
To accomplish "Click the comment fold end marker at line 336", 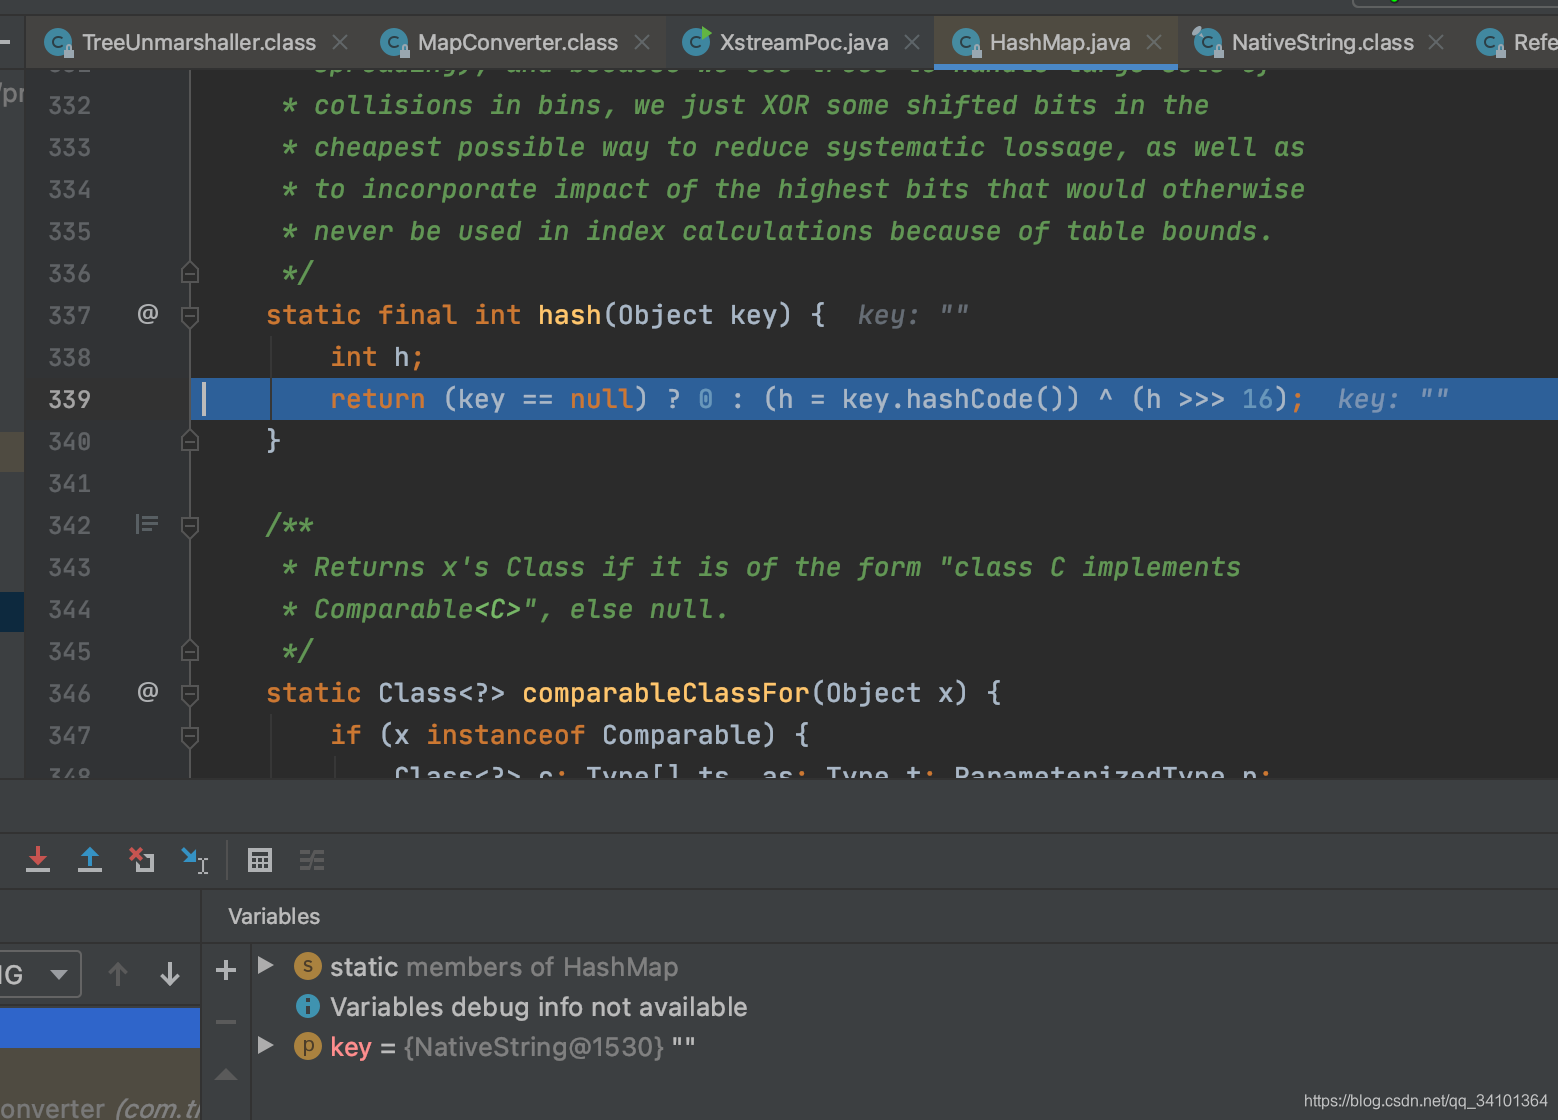I will coord(190,273).
